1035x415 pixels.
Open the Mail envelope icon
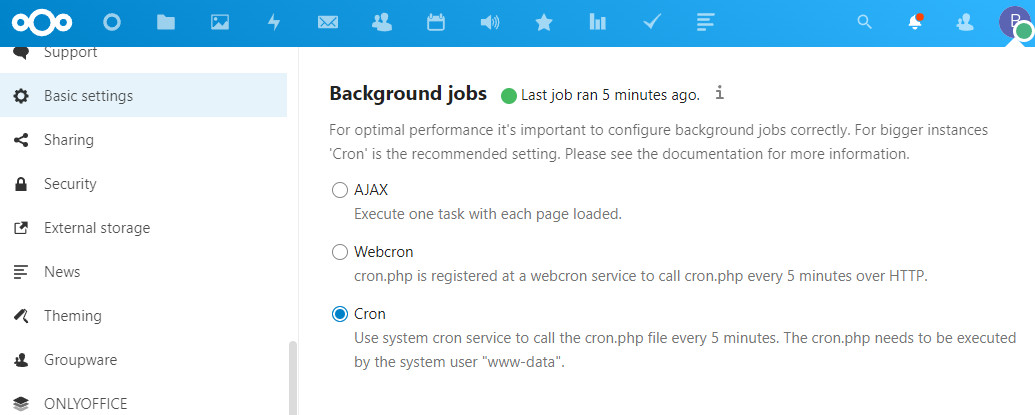[328, 22]
